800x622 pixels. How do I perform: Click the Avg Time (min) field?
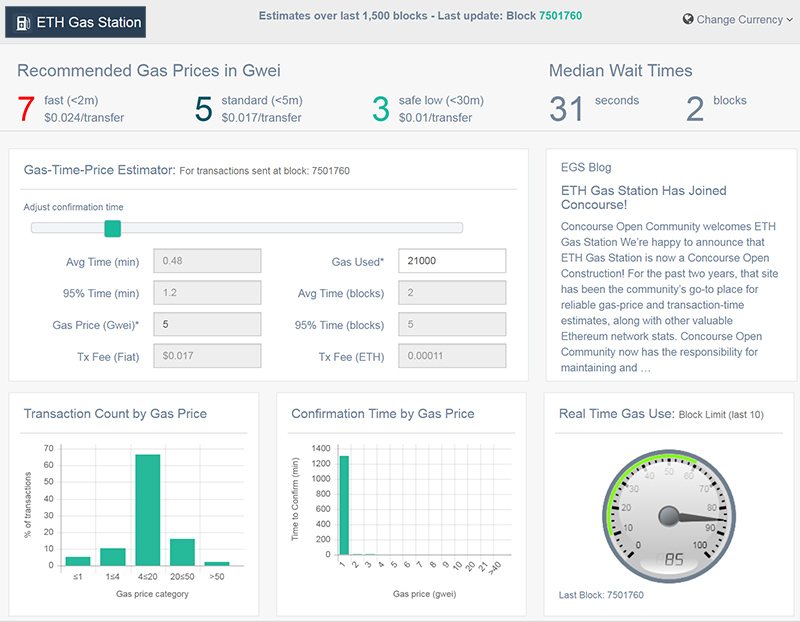click(207, 261)
